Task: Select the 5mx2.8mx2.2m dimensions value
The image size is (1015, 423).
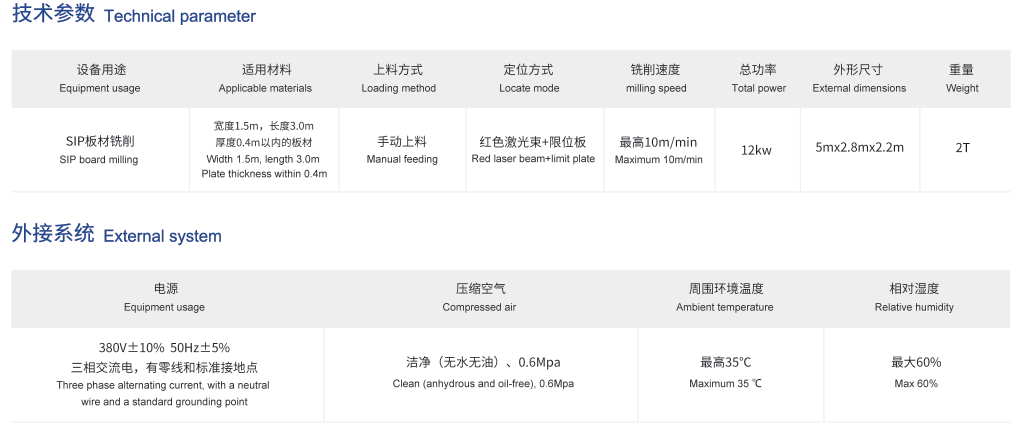Action: pyautogui.click(x=860, y=147)
